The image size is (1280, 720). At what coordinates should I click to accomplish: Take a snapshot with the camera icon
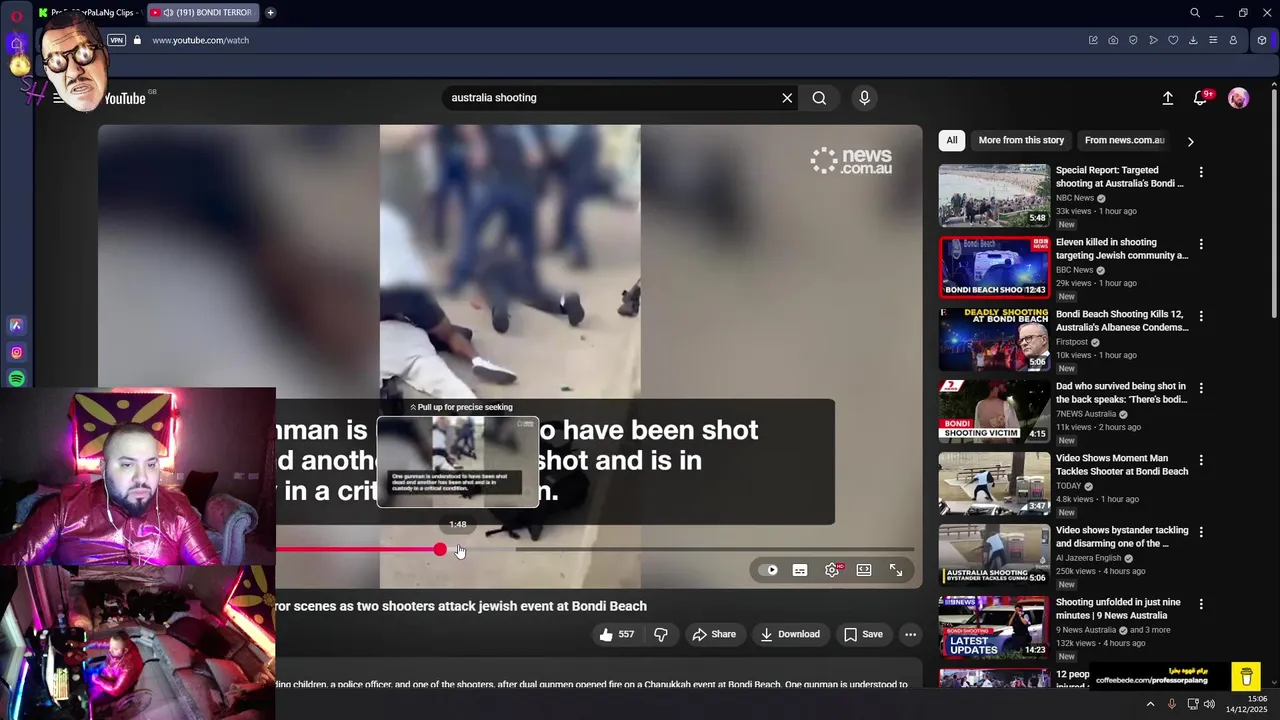tap(1113, 40)
